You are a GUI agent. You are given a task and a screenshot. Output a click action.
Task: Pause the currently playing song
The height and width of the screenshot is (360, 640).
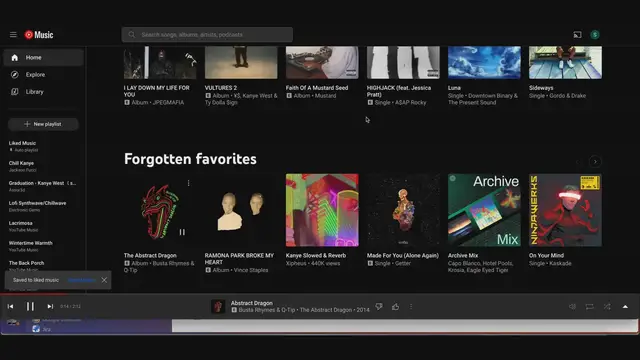30,306
